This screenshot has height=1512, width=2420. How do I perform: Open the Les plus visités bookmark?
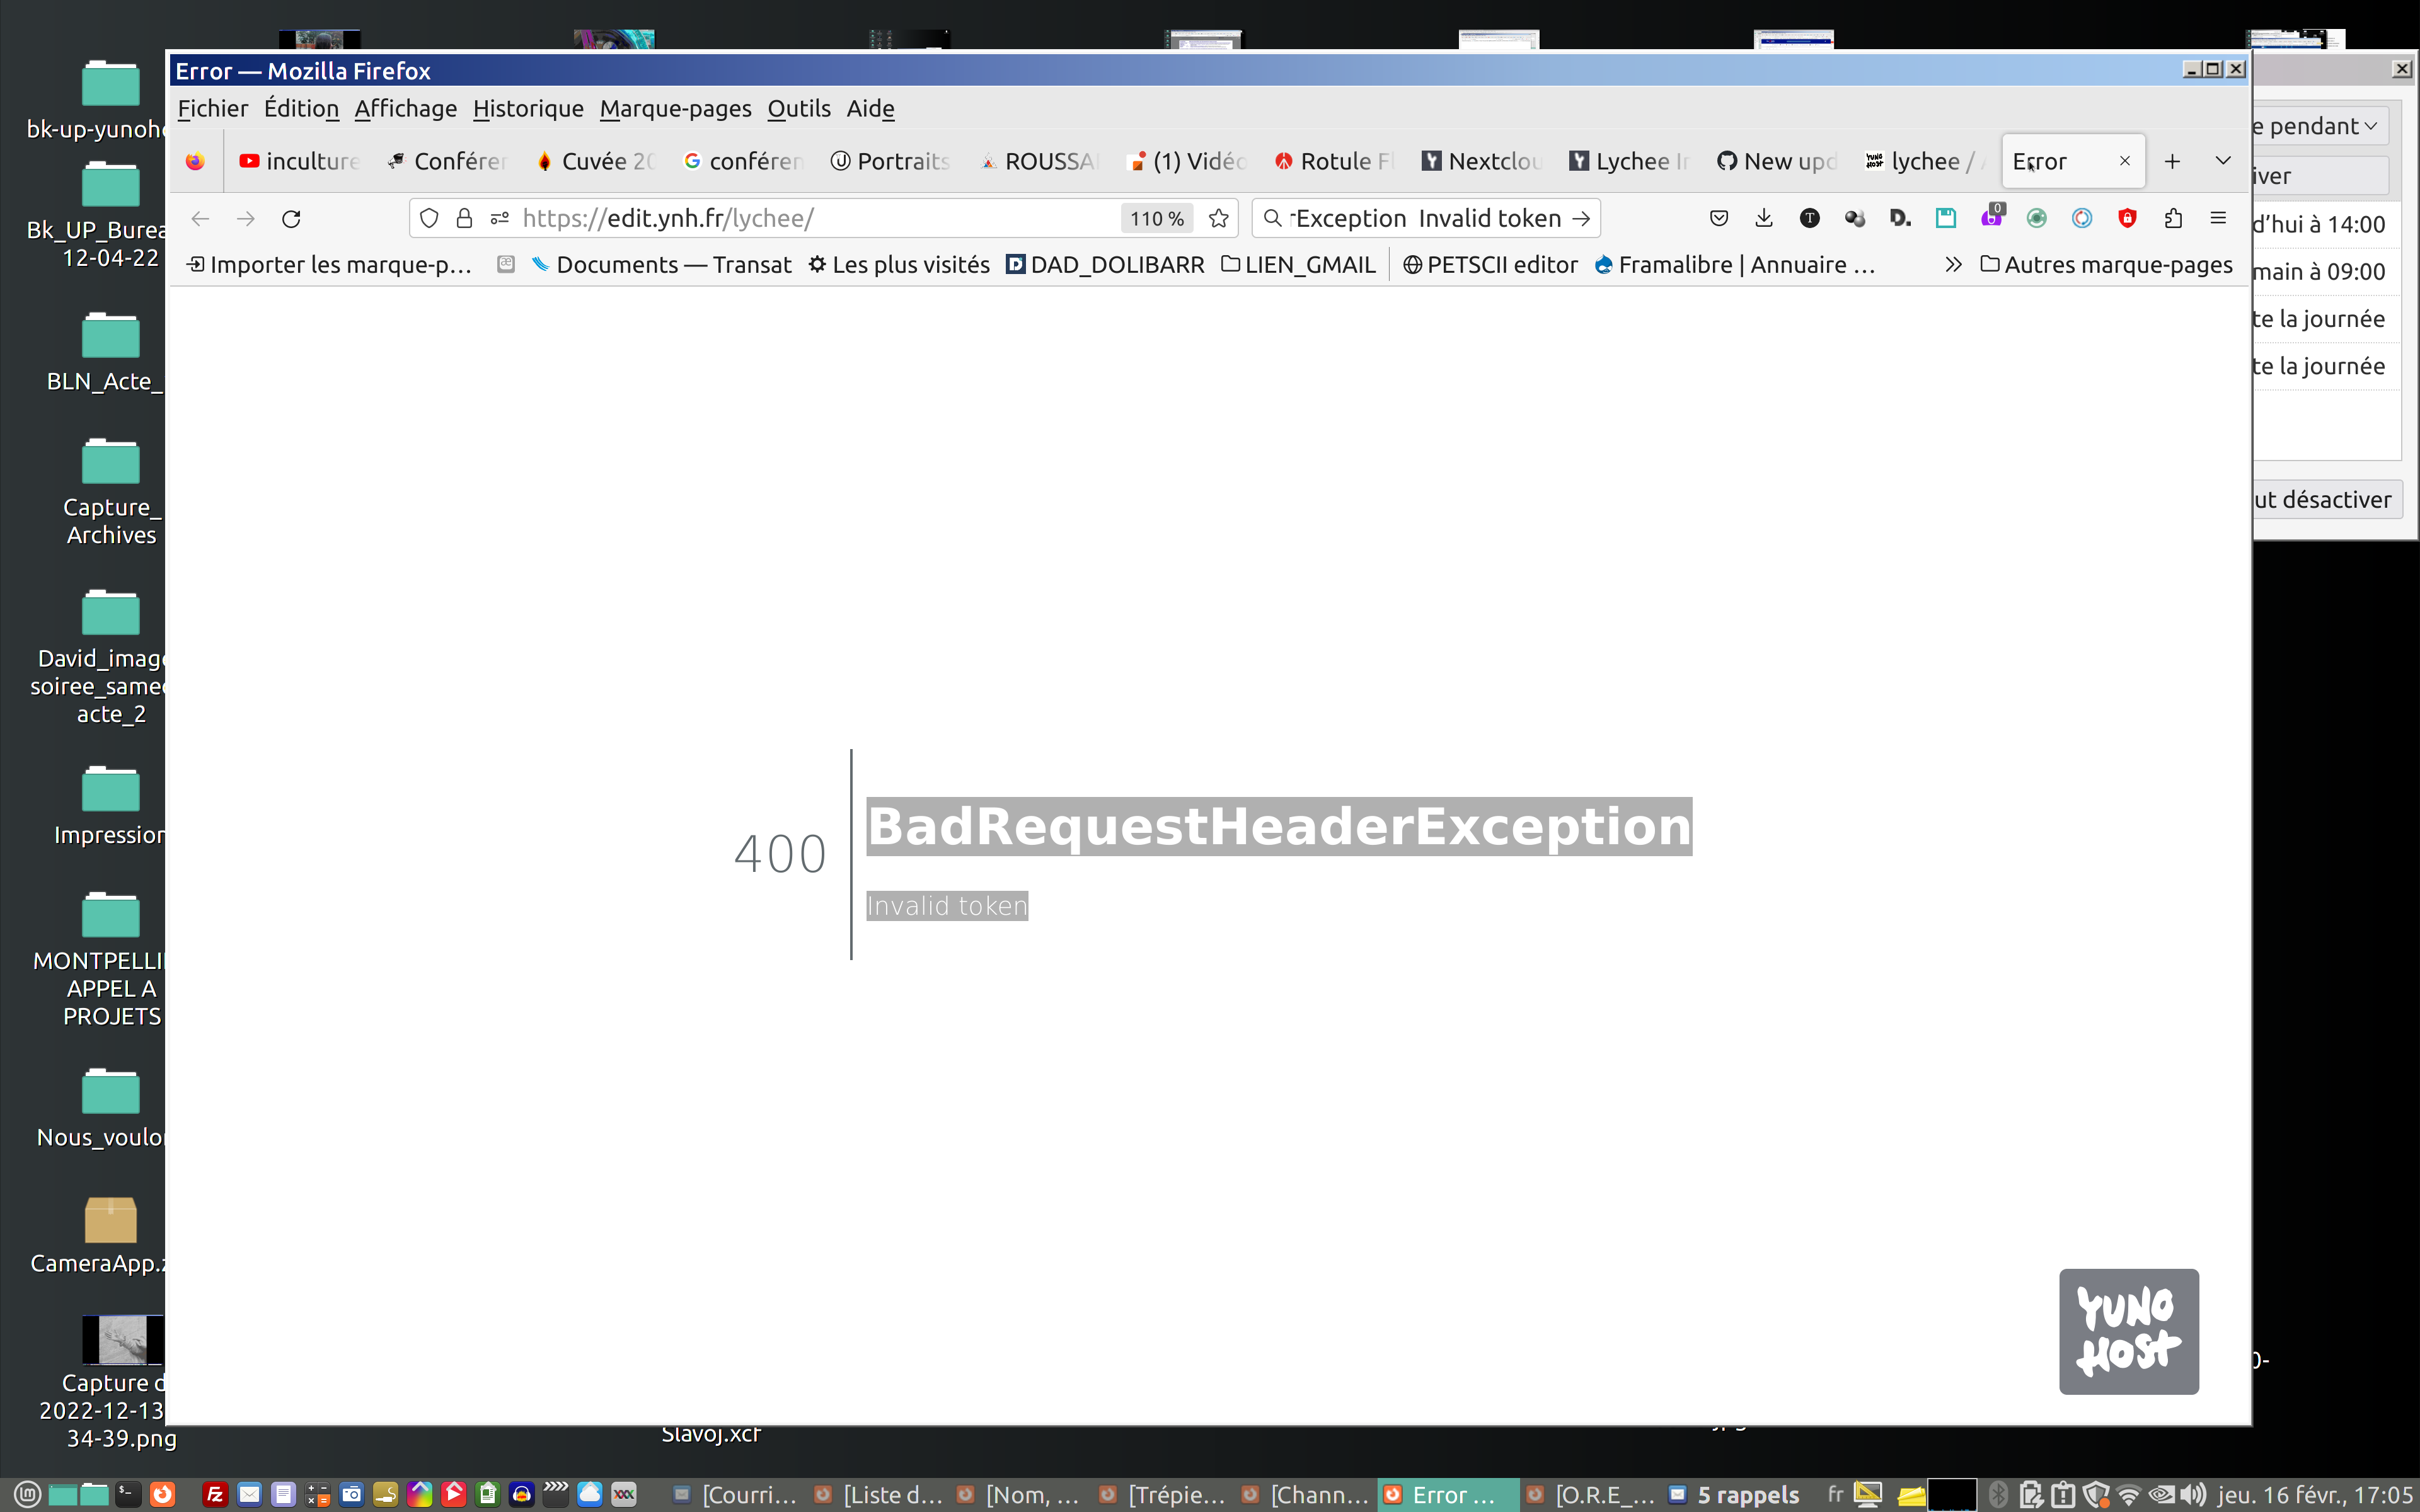tap(898, 265)
